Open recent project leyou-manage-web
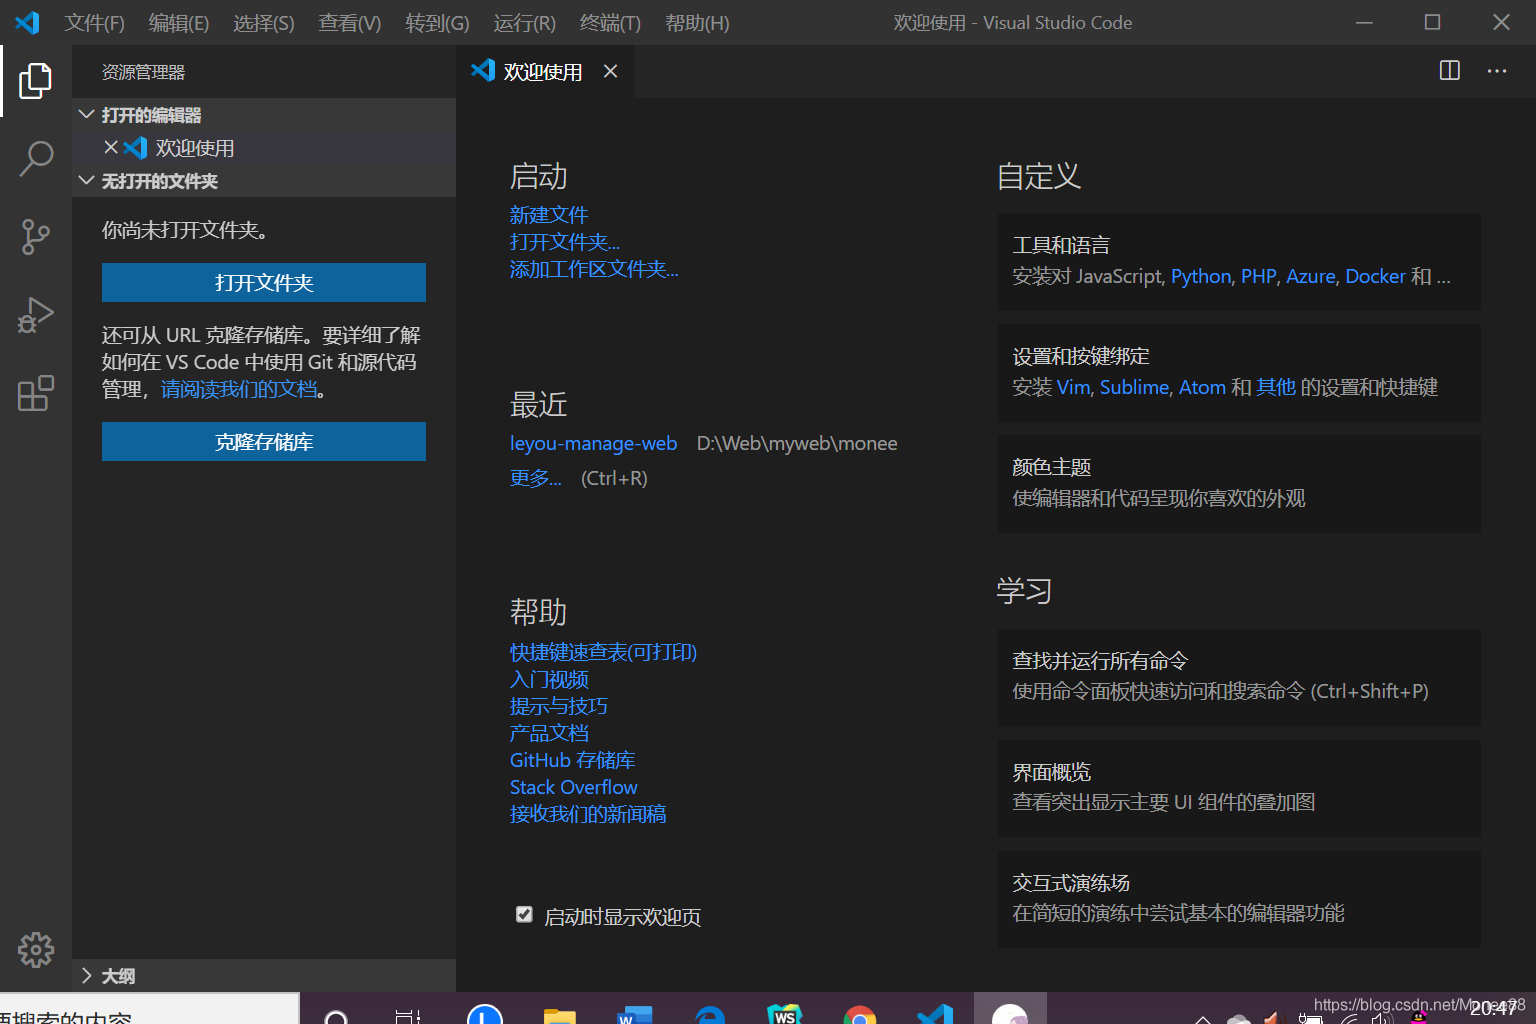Screen dimensions: 1536x1024 point(594,443)
